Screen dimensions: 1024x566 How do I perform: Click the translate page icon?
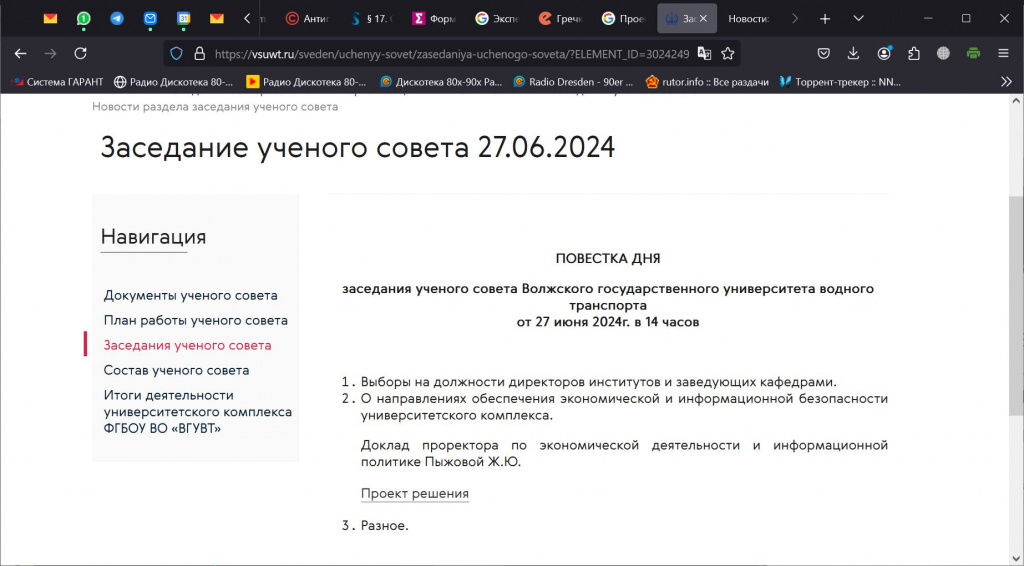coord(704,54)
